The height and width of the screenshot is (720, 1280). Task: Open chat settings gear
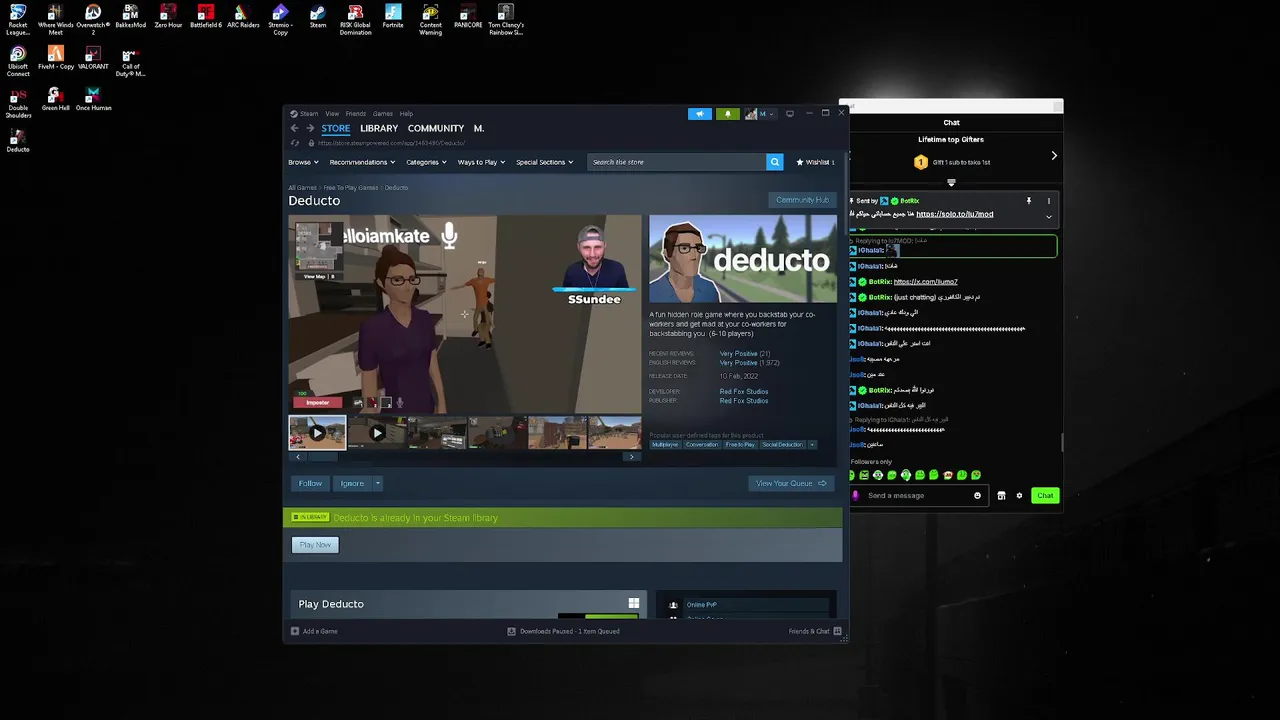point(1019,496)
